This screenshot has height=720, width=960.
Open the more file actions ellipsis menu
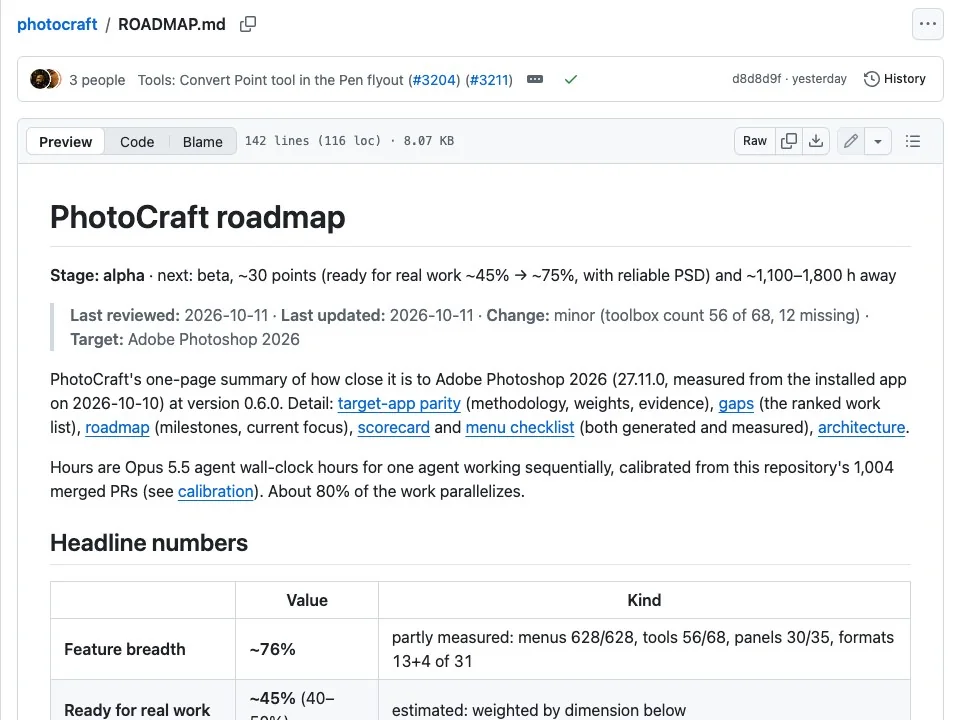coord(928,24)
